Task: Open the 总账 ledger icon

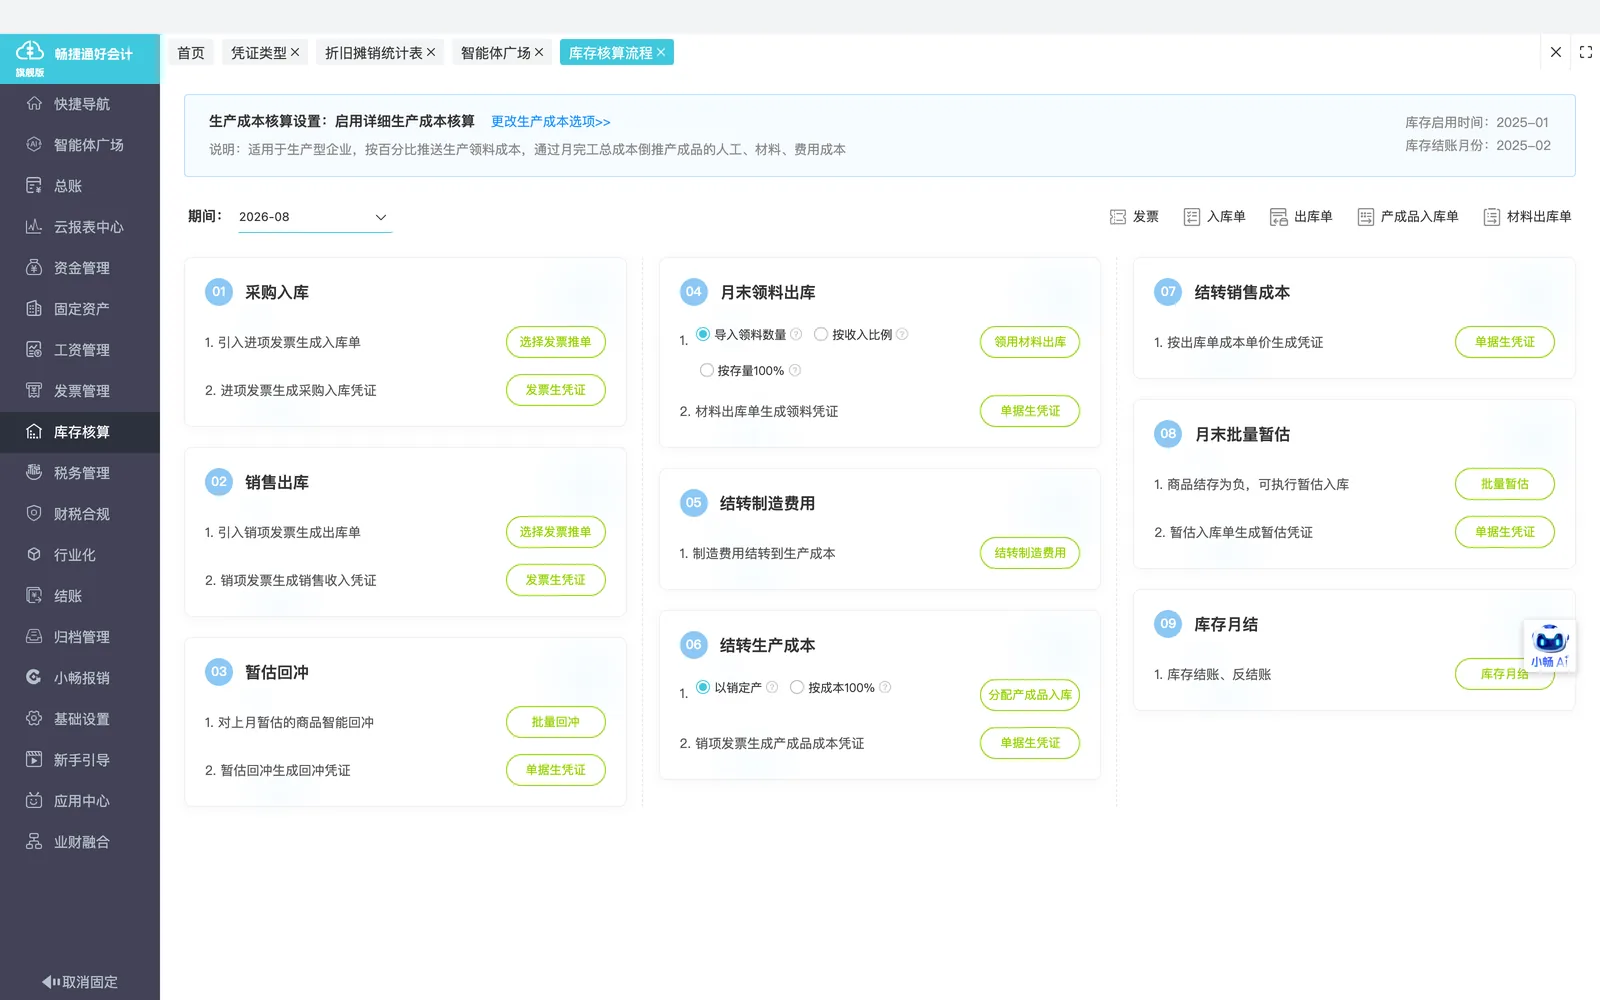Action: pos(34,186)
